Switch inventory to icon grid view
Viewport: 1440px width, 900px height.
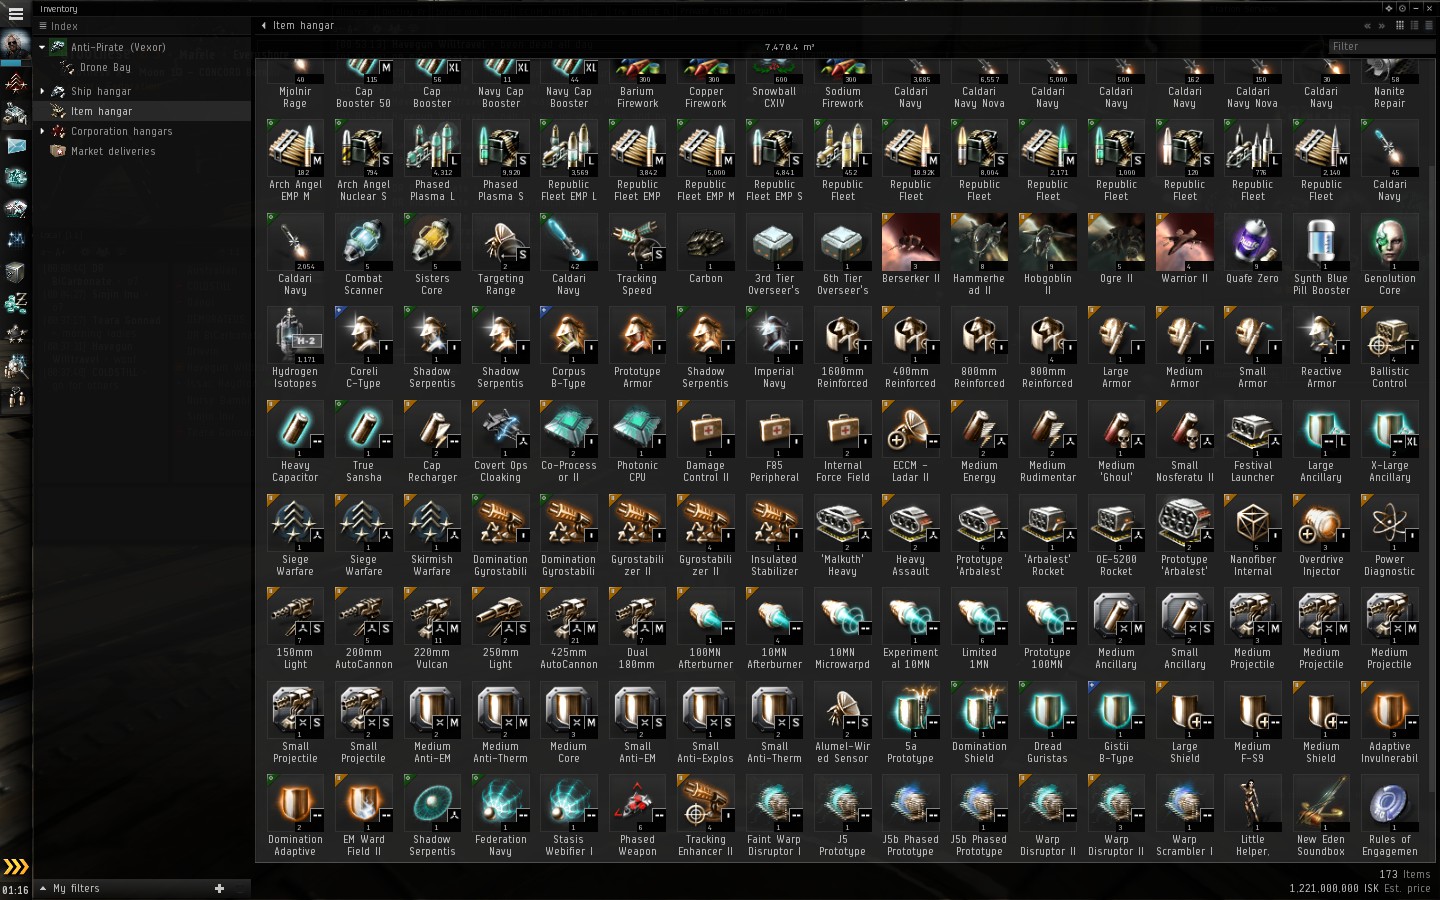point(1400,25)
